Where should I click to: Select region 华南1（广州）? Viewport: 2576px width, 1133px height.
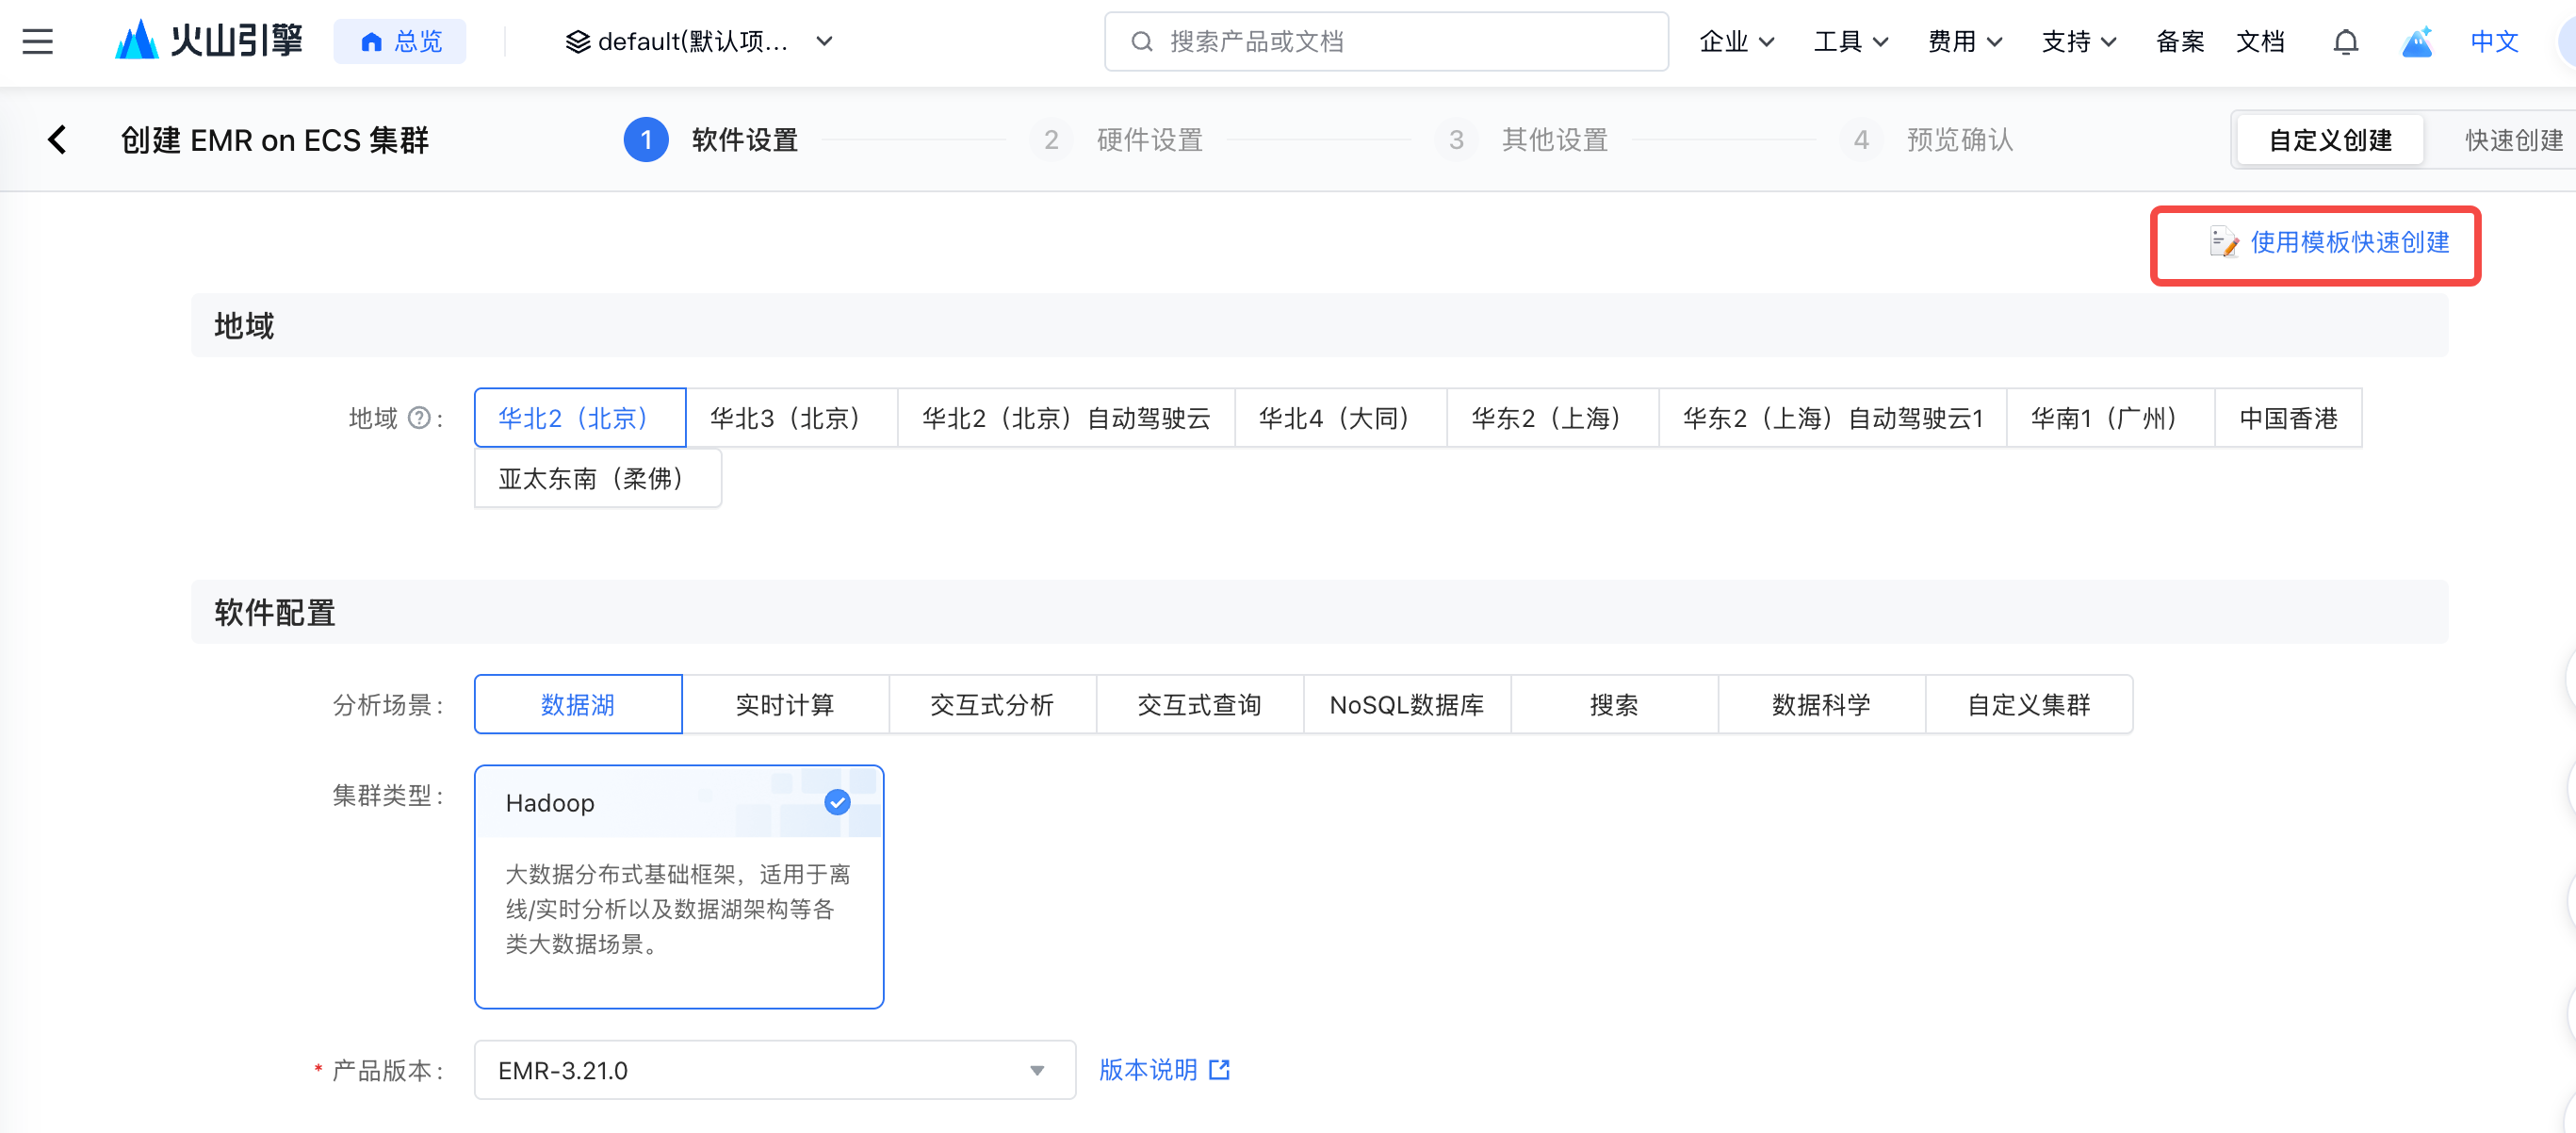tap(2111, 418)
